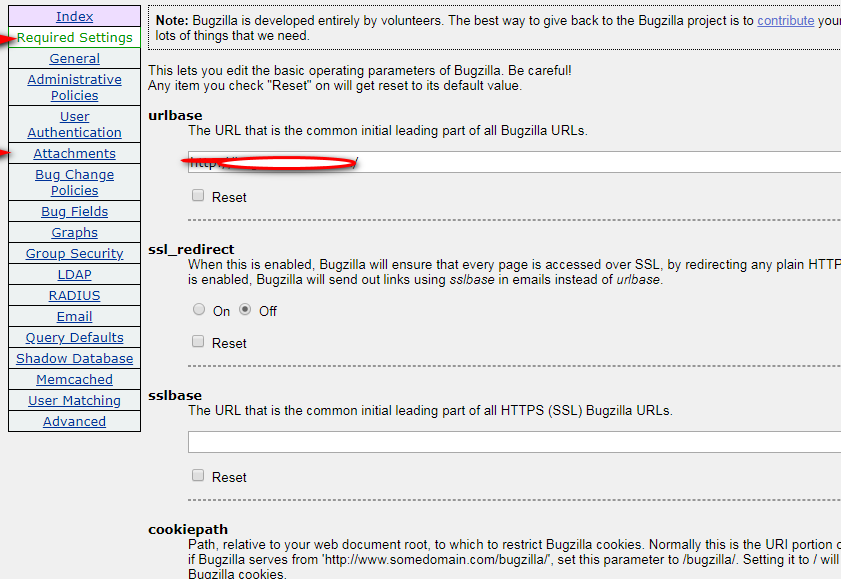841x579 pixels.
Task: Go to Query Defaults section
Action: click(x=75, y=338)
